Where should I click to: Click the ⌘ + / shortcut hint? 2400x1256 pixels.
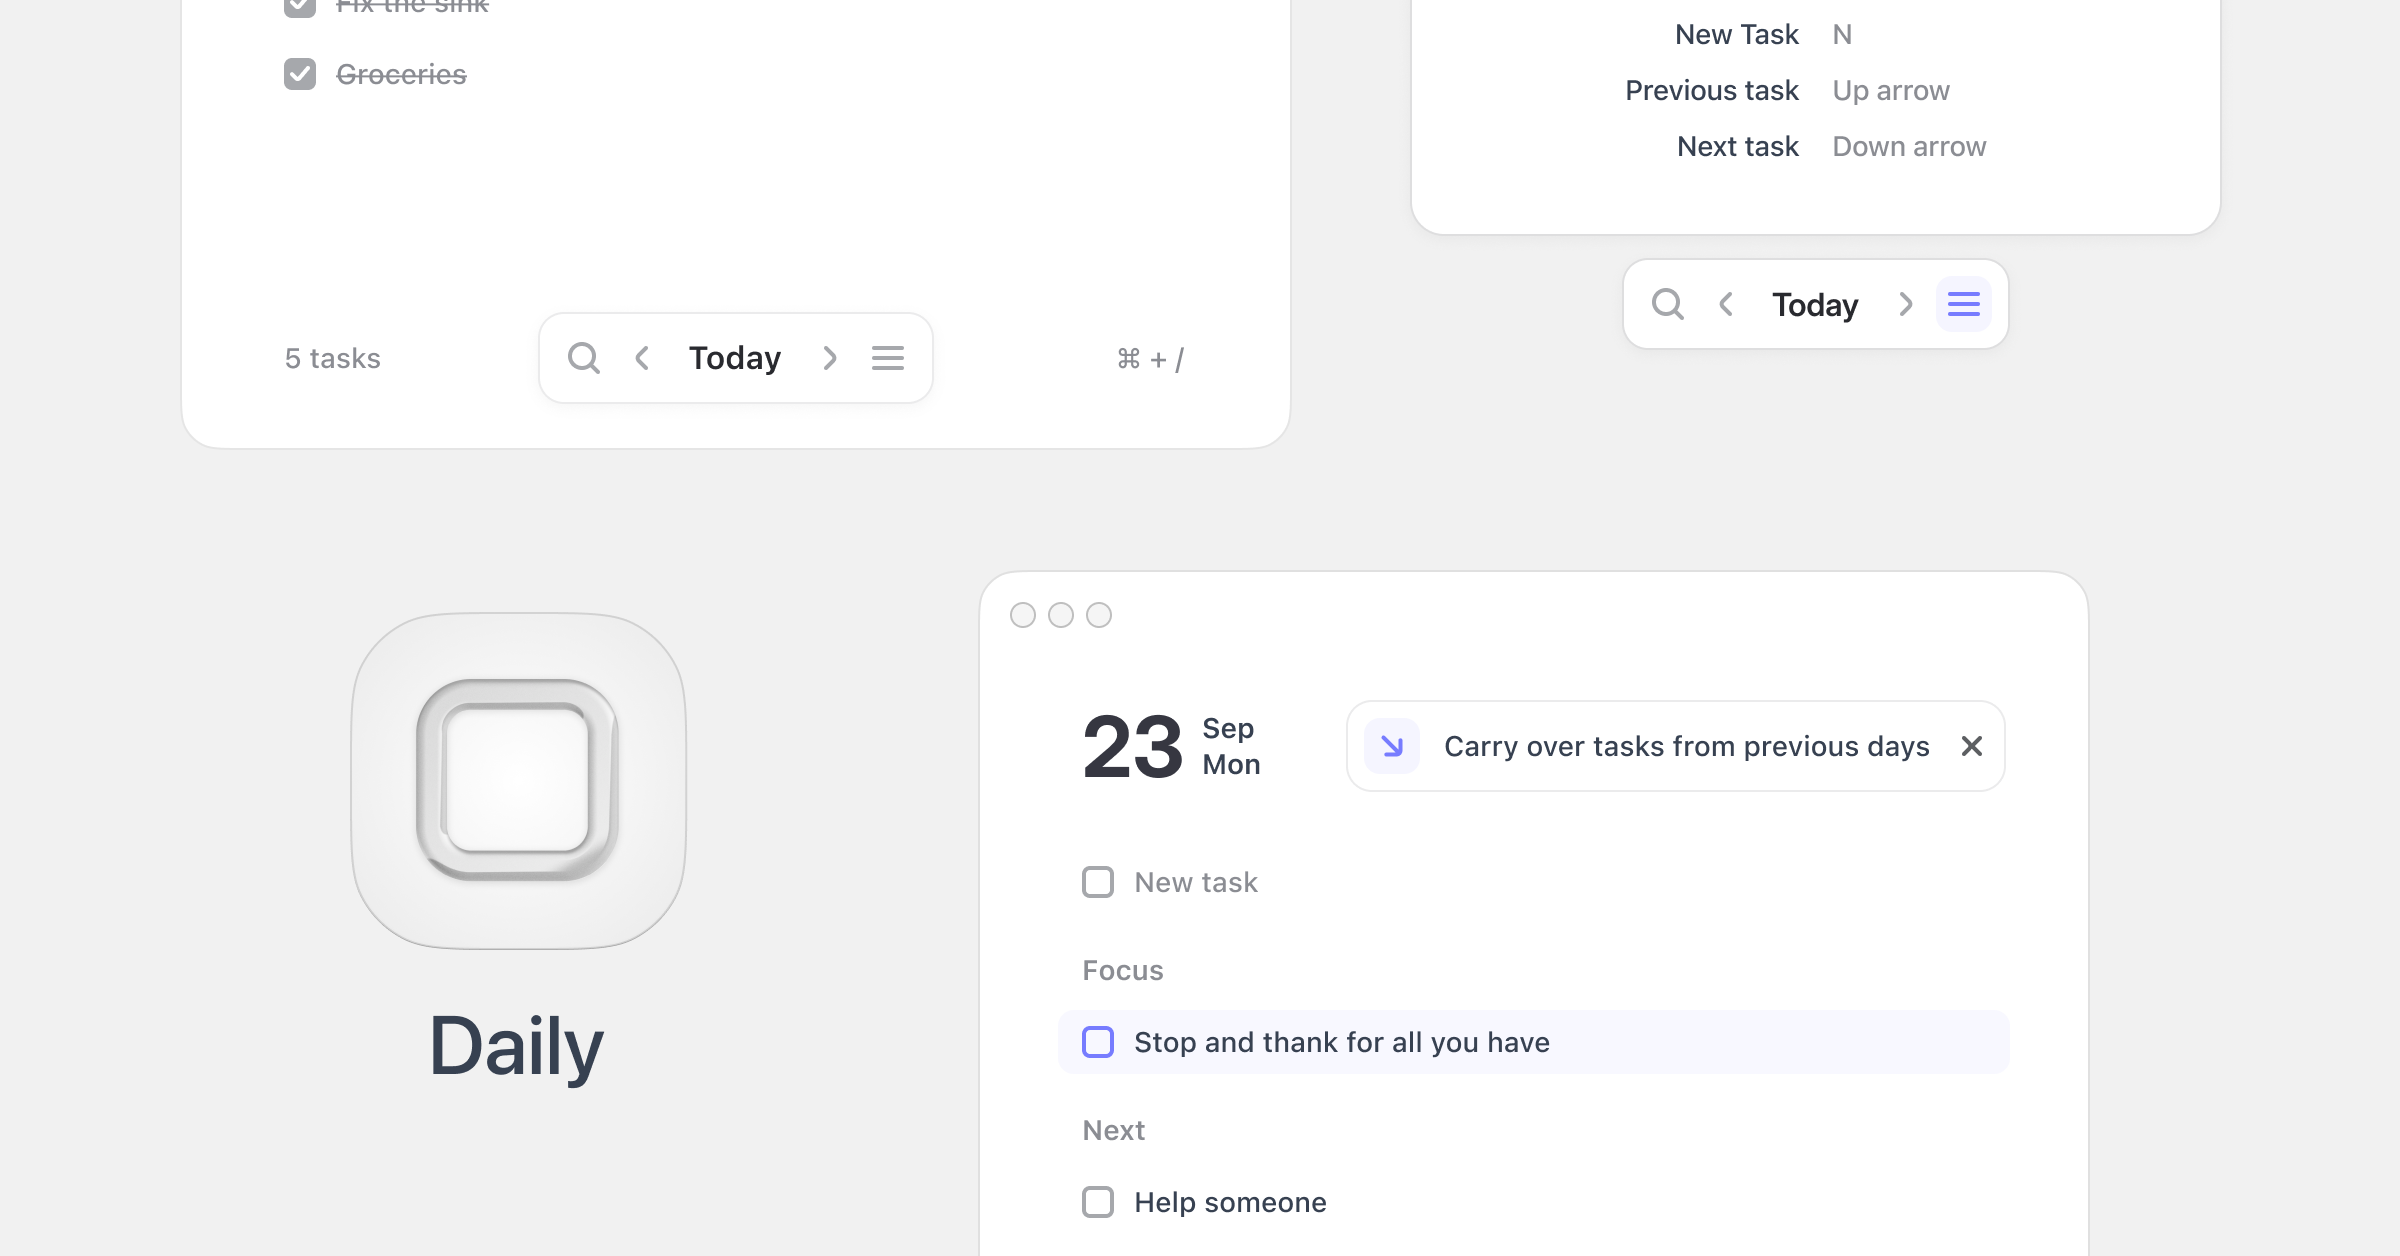(x=1150, y=359)
